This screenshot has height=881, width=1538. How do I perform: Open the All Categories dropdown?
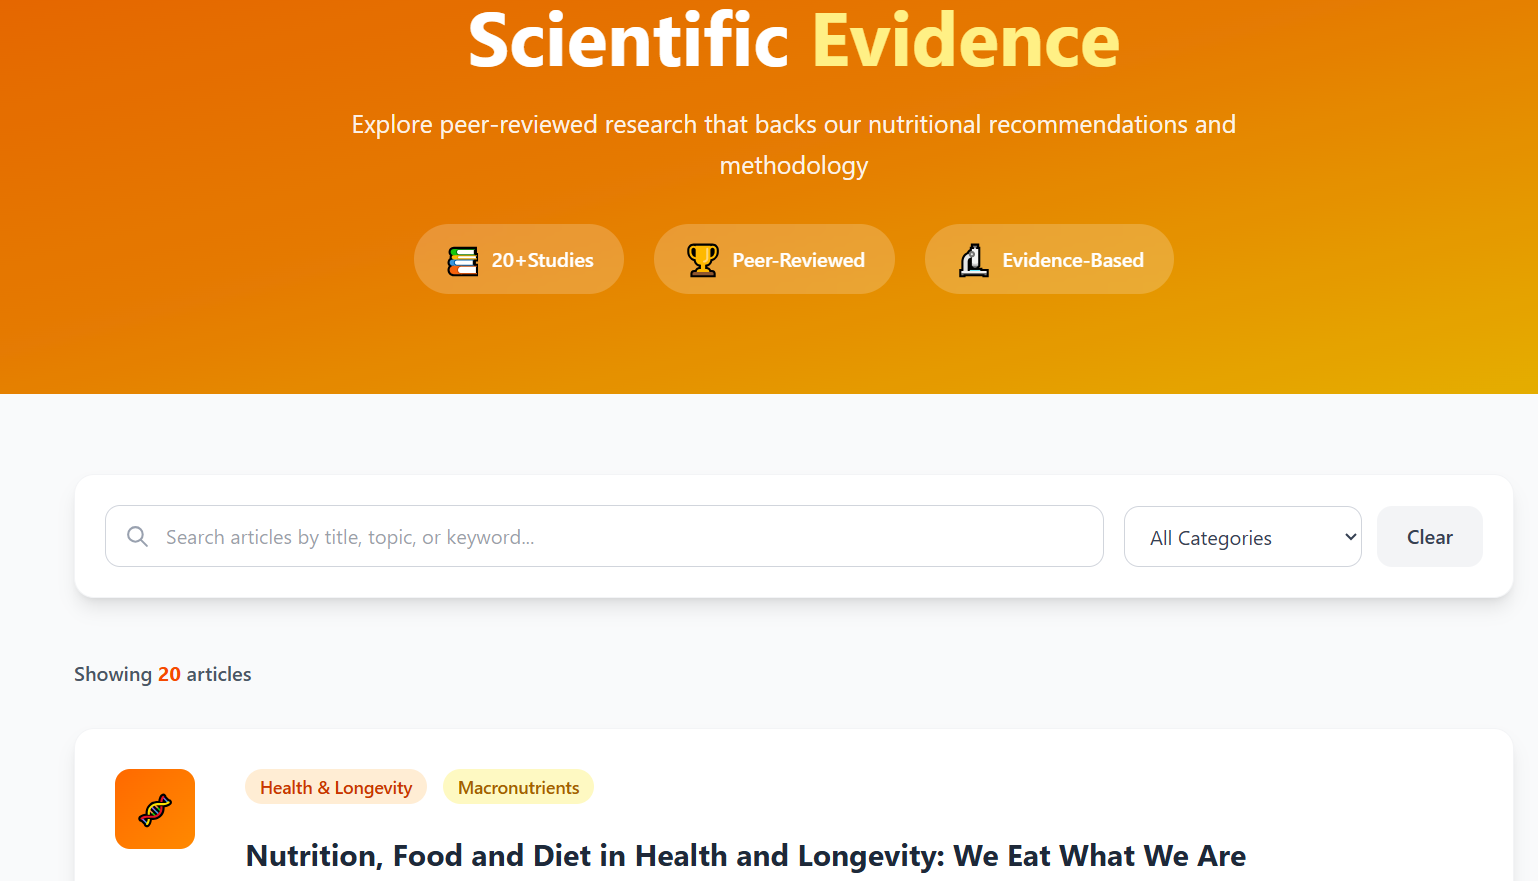[x=1230, y=537]
